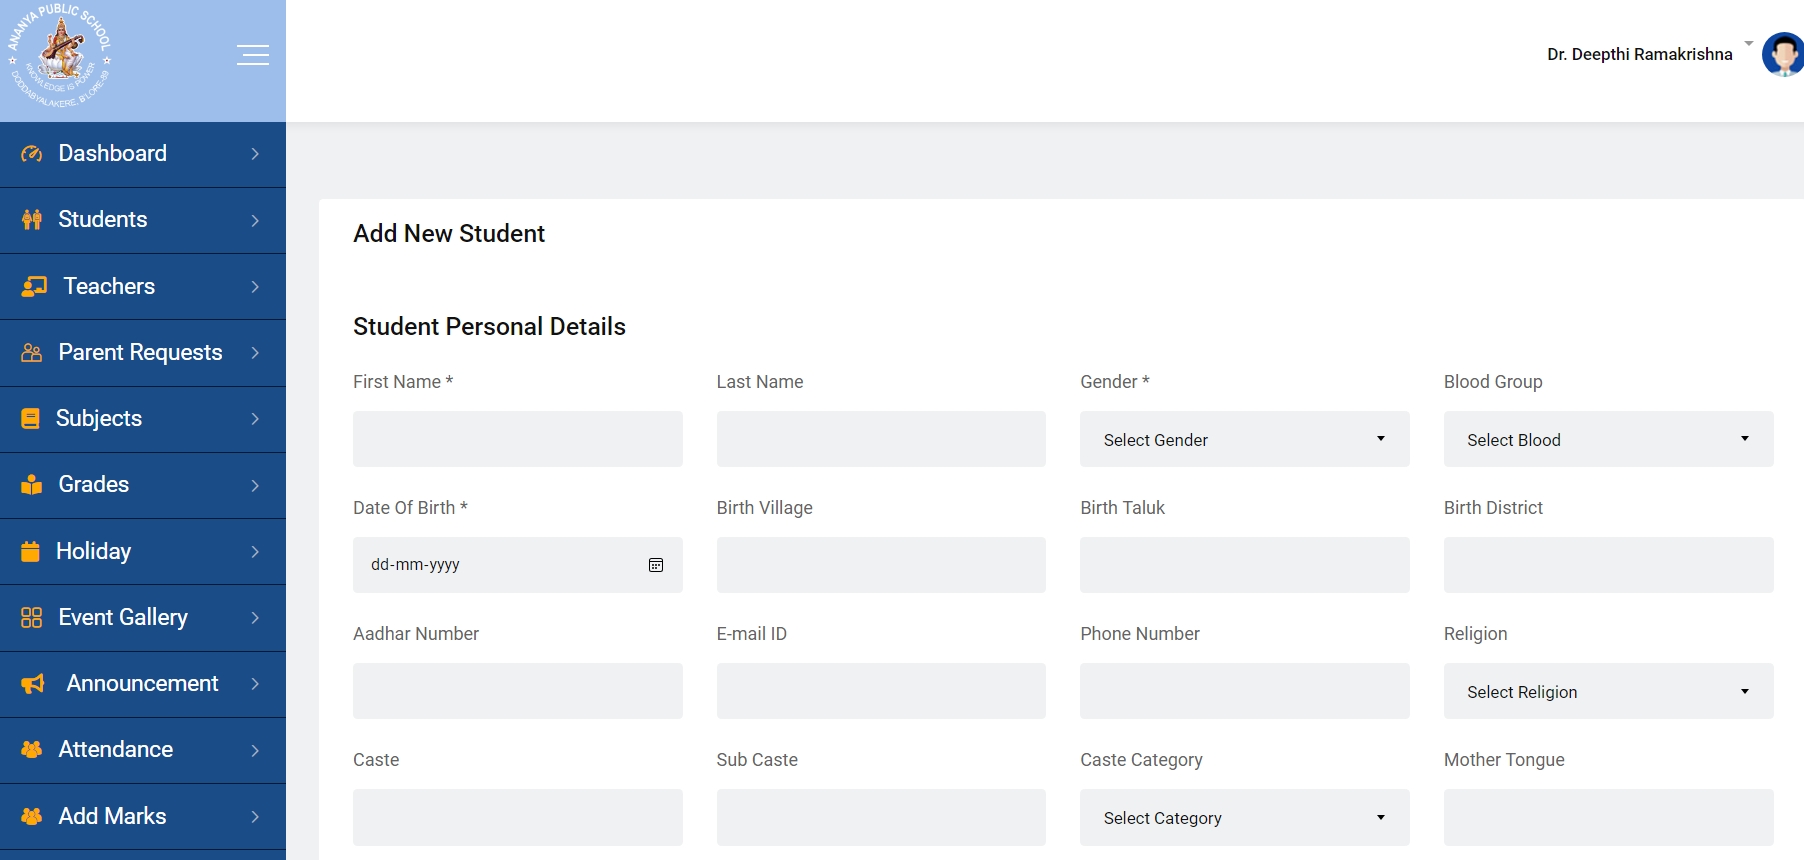
Task: Click the Ananya Public School logo
Action: click(x=60, y=56)
